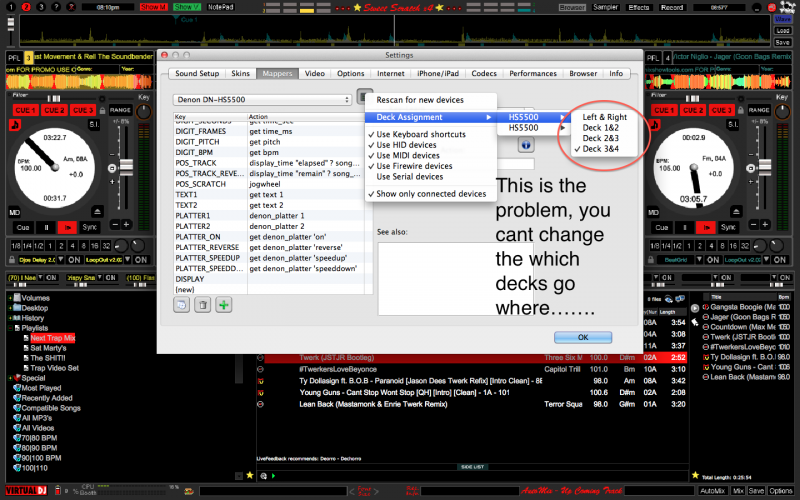Click the red layout button 2 in top bar
The image size is (800, 500).
26,7
